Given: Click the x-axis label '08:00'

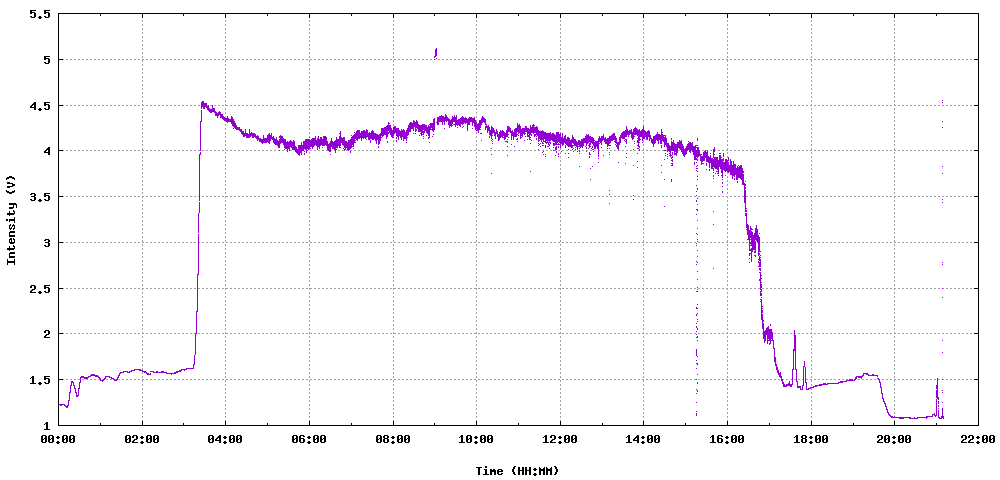Looking at the screenshot, I should [x=393, y=439].
